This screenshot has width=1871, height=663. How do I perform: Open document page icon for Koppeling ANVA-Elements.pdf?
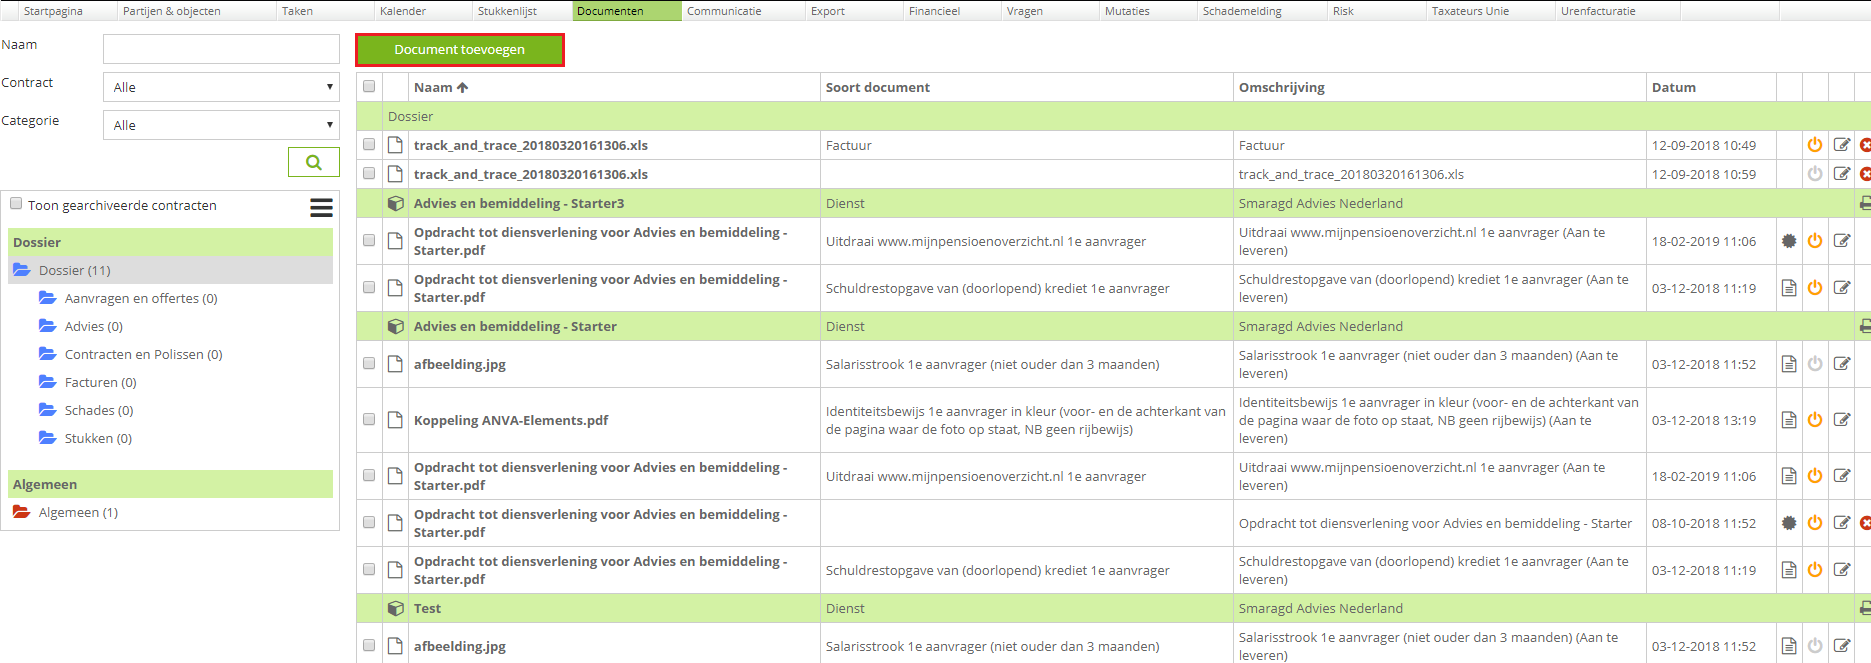(x=1789, y=420)
